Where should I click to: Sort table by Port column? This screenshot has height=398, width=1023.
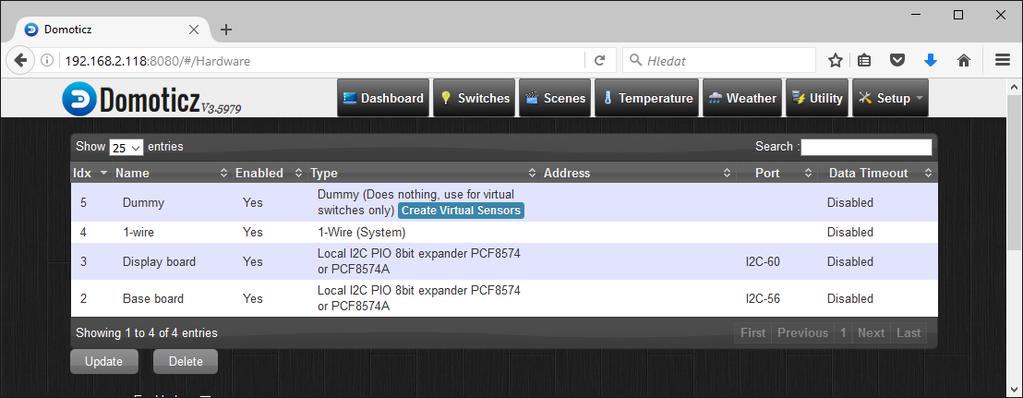pos(776,173)
